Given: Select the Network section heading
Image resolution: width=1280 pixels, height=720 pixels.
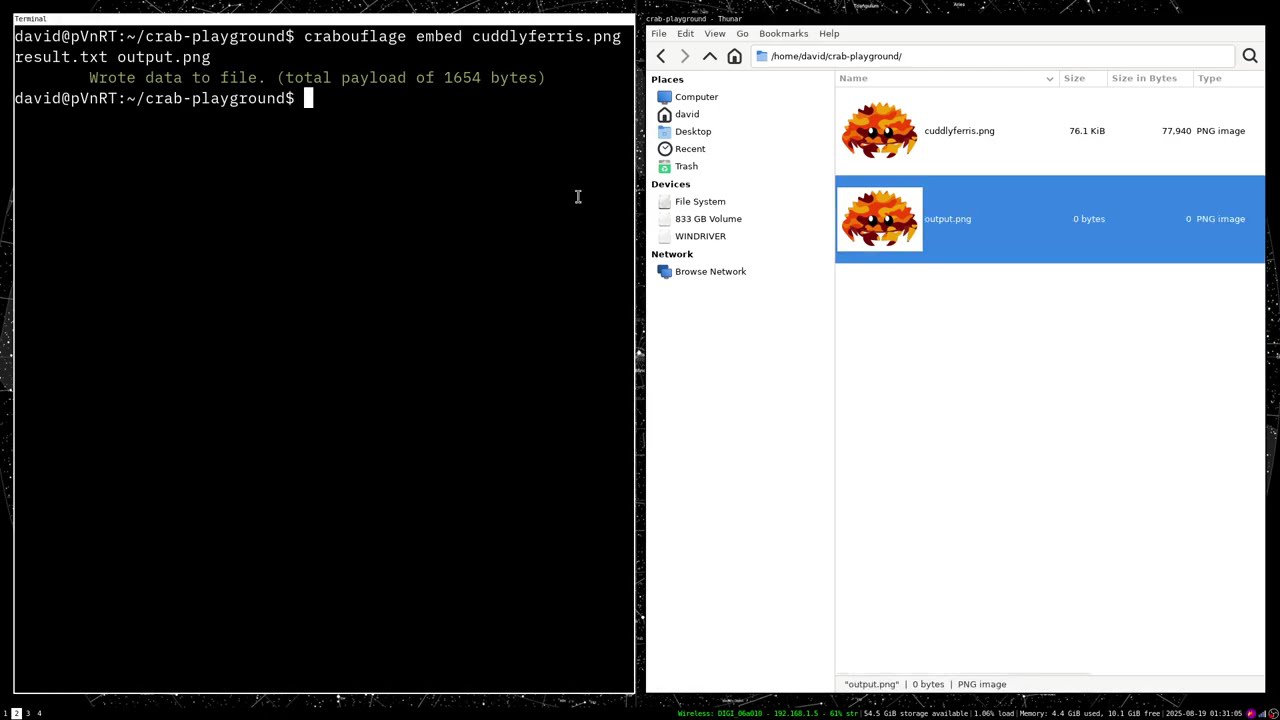Looking at the screenshot, I should 672,254.
